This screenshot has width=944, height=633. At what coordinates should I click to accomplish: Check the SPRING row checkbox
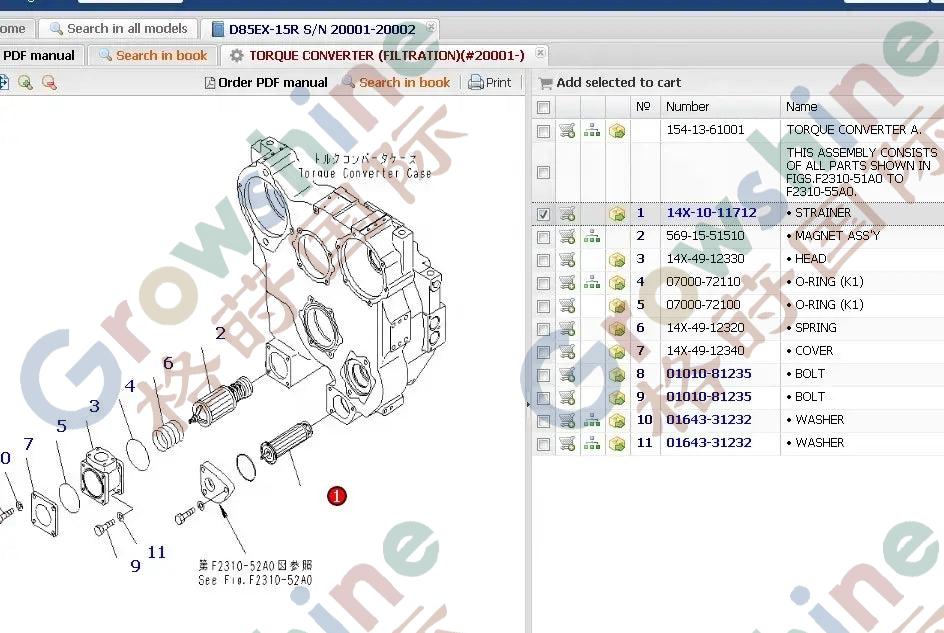[x=543, y=329]
